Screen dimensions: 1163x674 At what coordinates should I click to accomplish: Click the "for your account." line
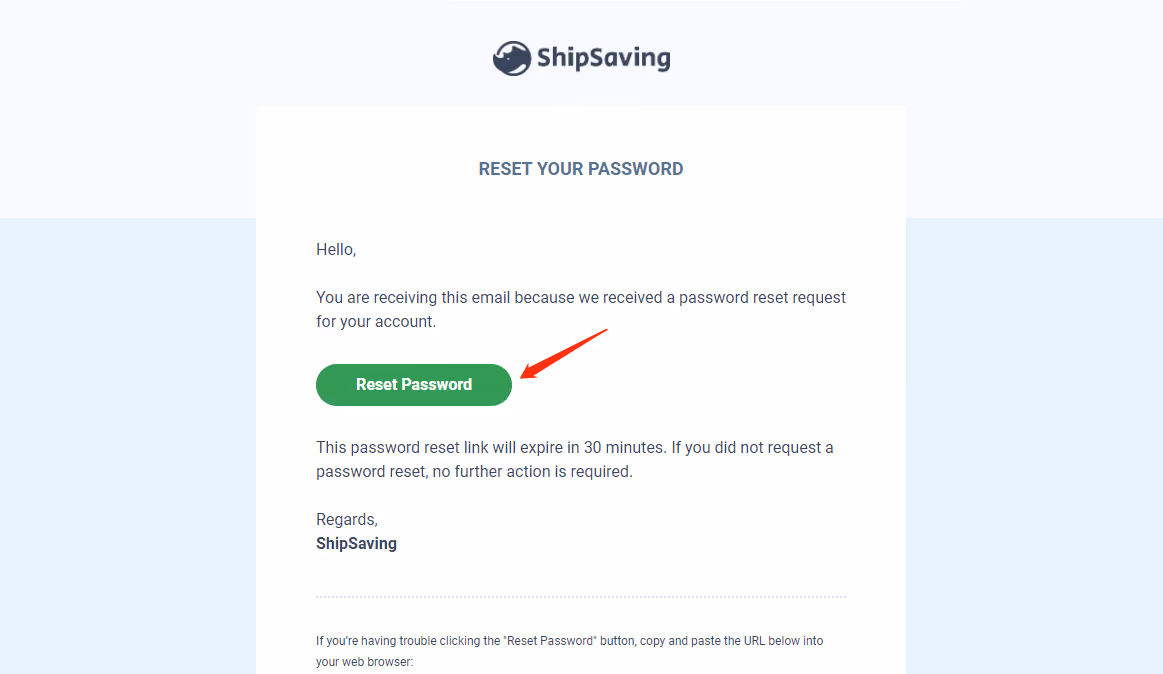point(376,322)
